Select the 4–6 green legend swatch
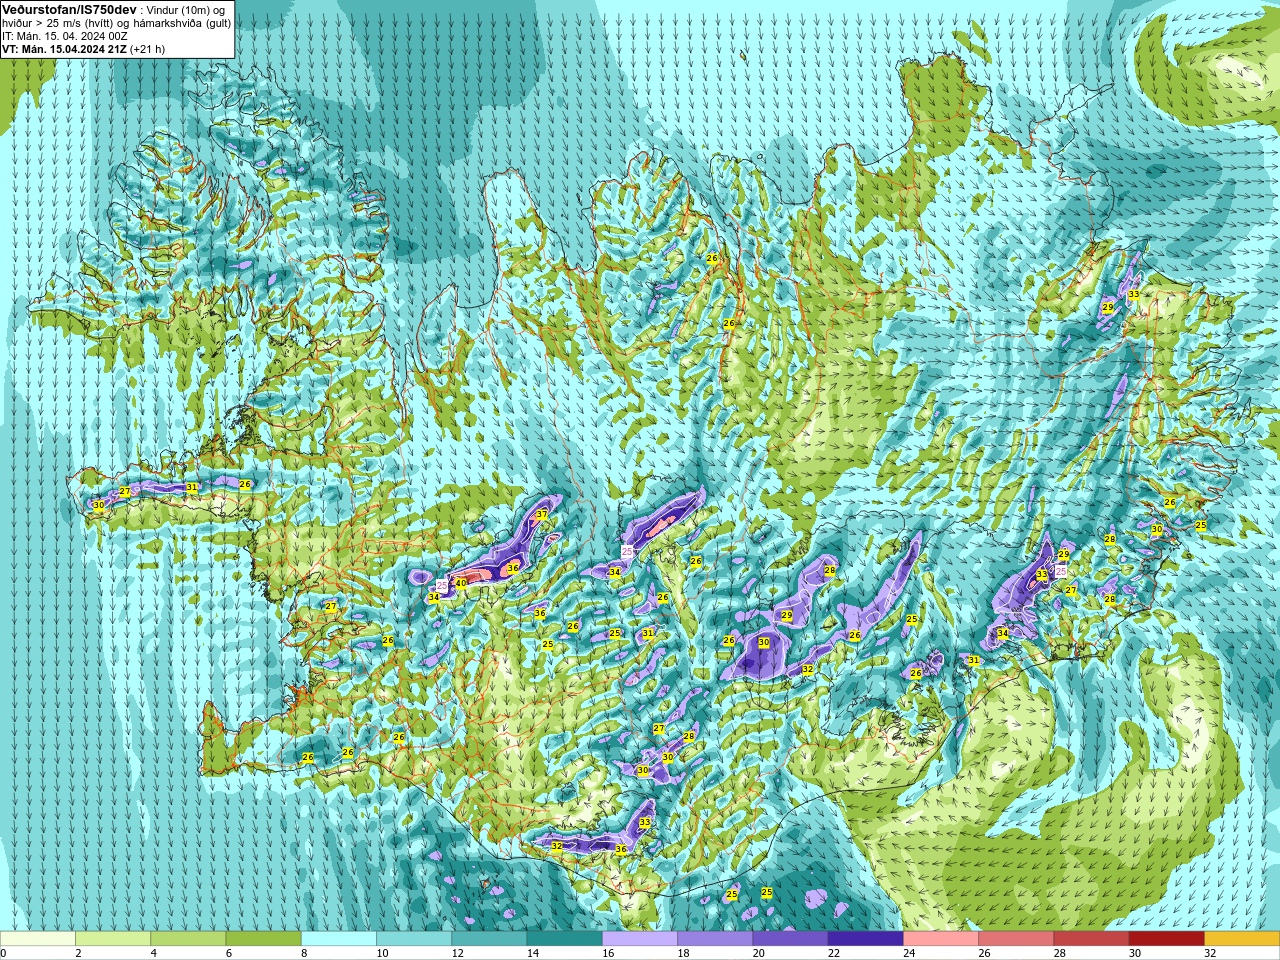Viewport: 1280px width, 960px height. tap(188, 939)
